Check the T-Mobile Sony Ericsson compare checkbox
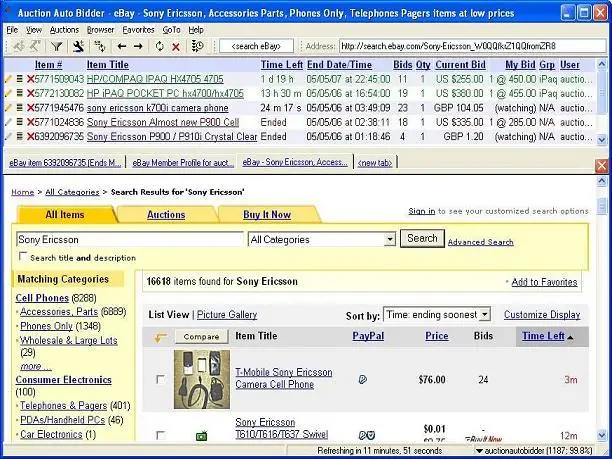 coord(160,379)
